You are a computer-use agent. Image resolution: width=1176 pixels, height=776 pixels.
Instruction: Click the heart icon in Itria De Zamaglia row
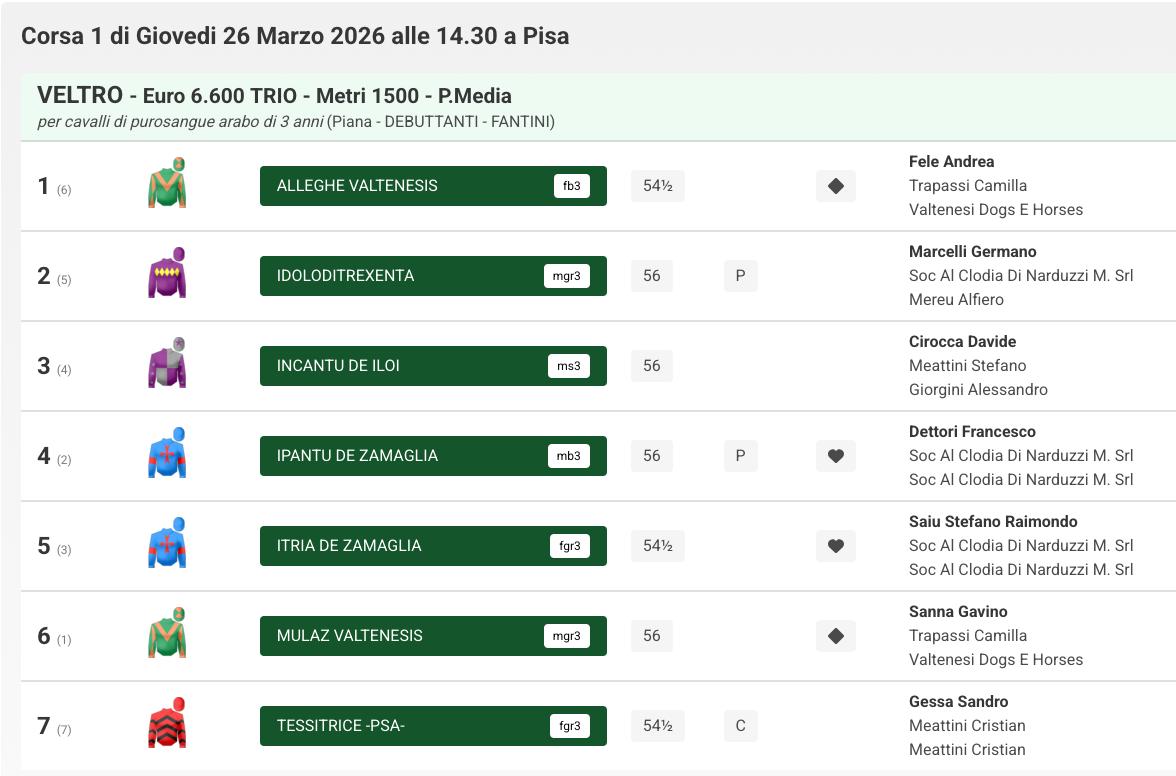[x=836, y=546]
